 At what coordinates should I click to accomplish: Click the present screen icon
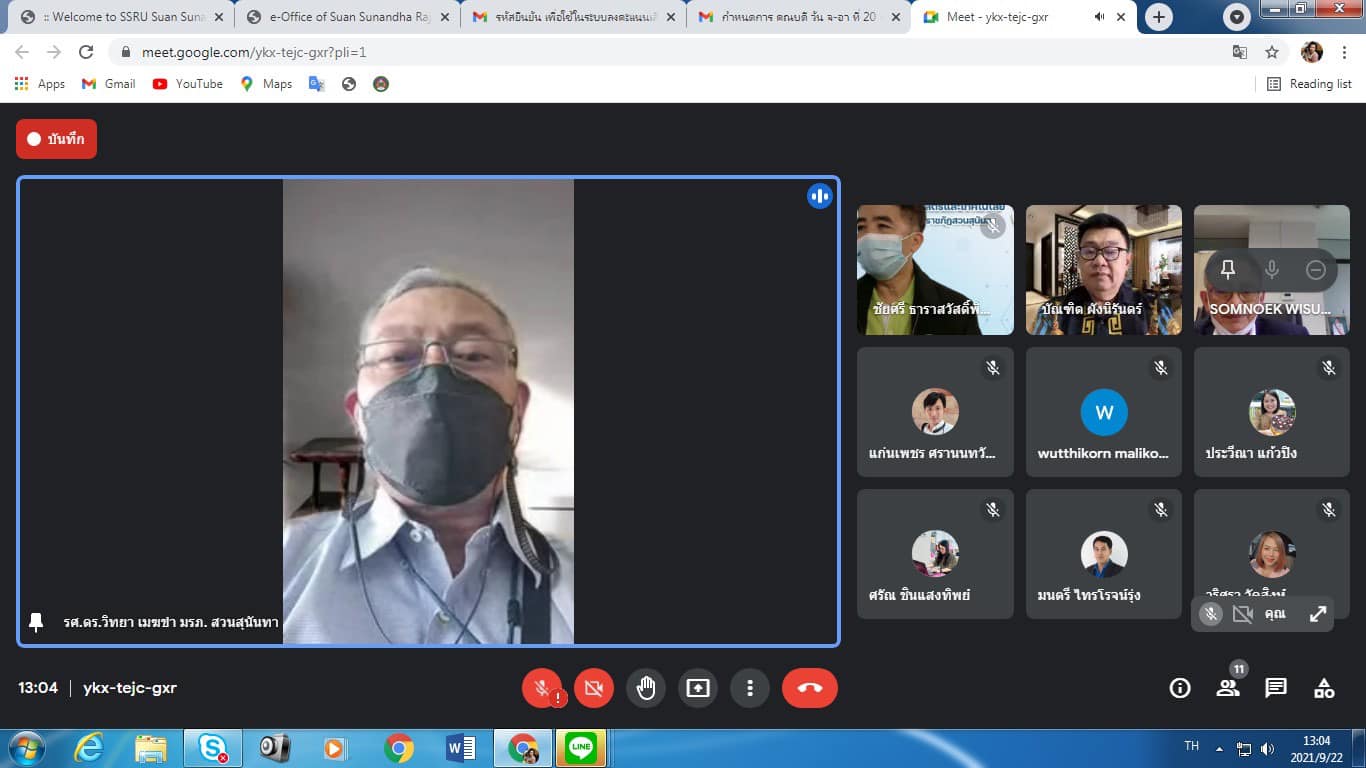tap(698, 688)
